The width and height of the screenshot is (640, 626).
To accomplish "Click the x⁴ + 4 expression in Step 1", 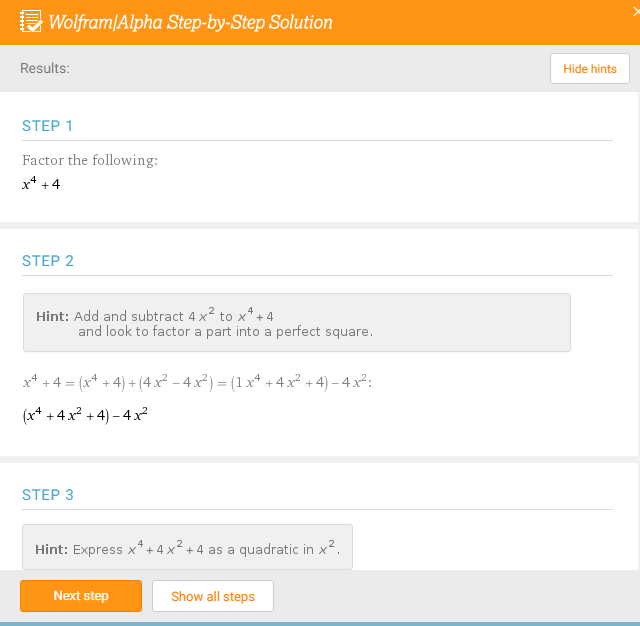I will 41,184.
